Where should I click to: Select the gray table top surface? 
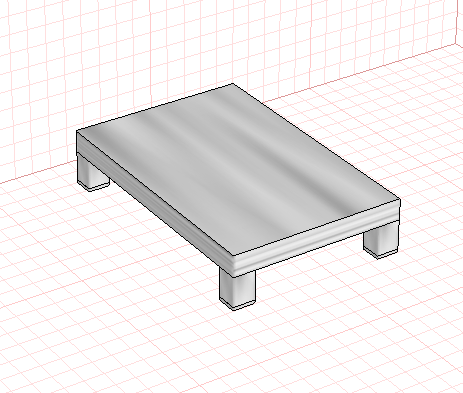pyautogui.click(x=238, y=170)
